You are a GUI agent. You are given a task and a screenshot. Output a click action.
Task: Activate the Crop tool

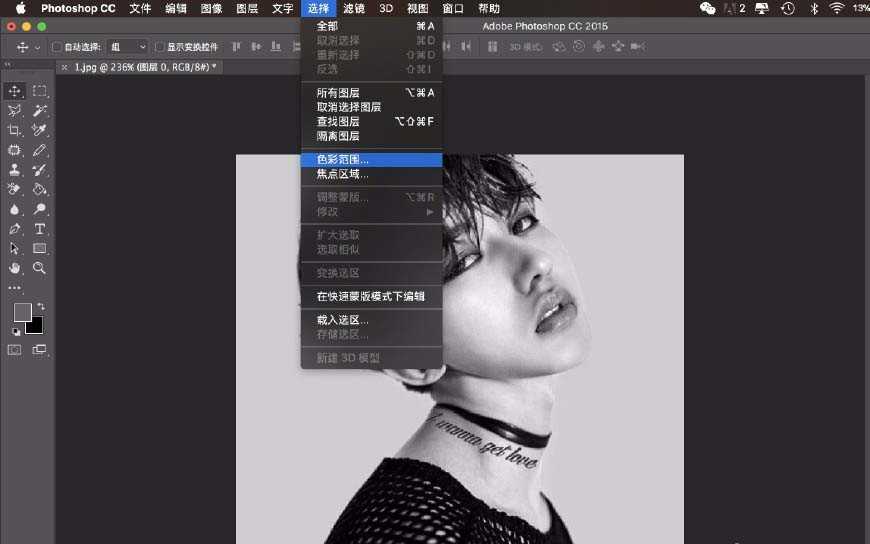(x=15, y=130)
